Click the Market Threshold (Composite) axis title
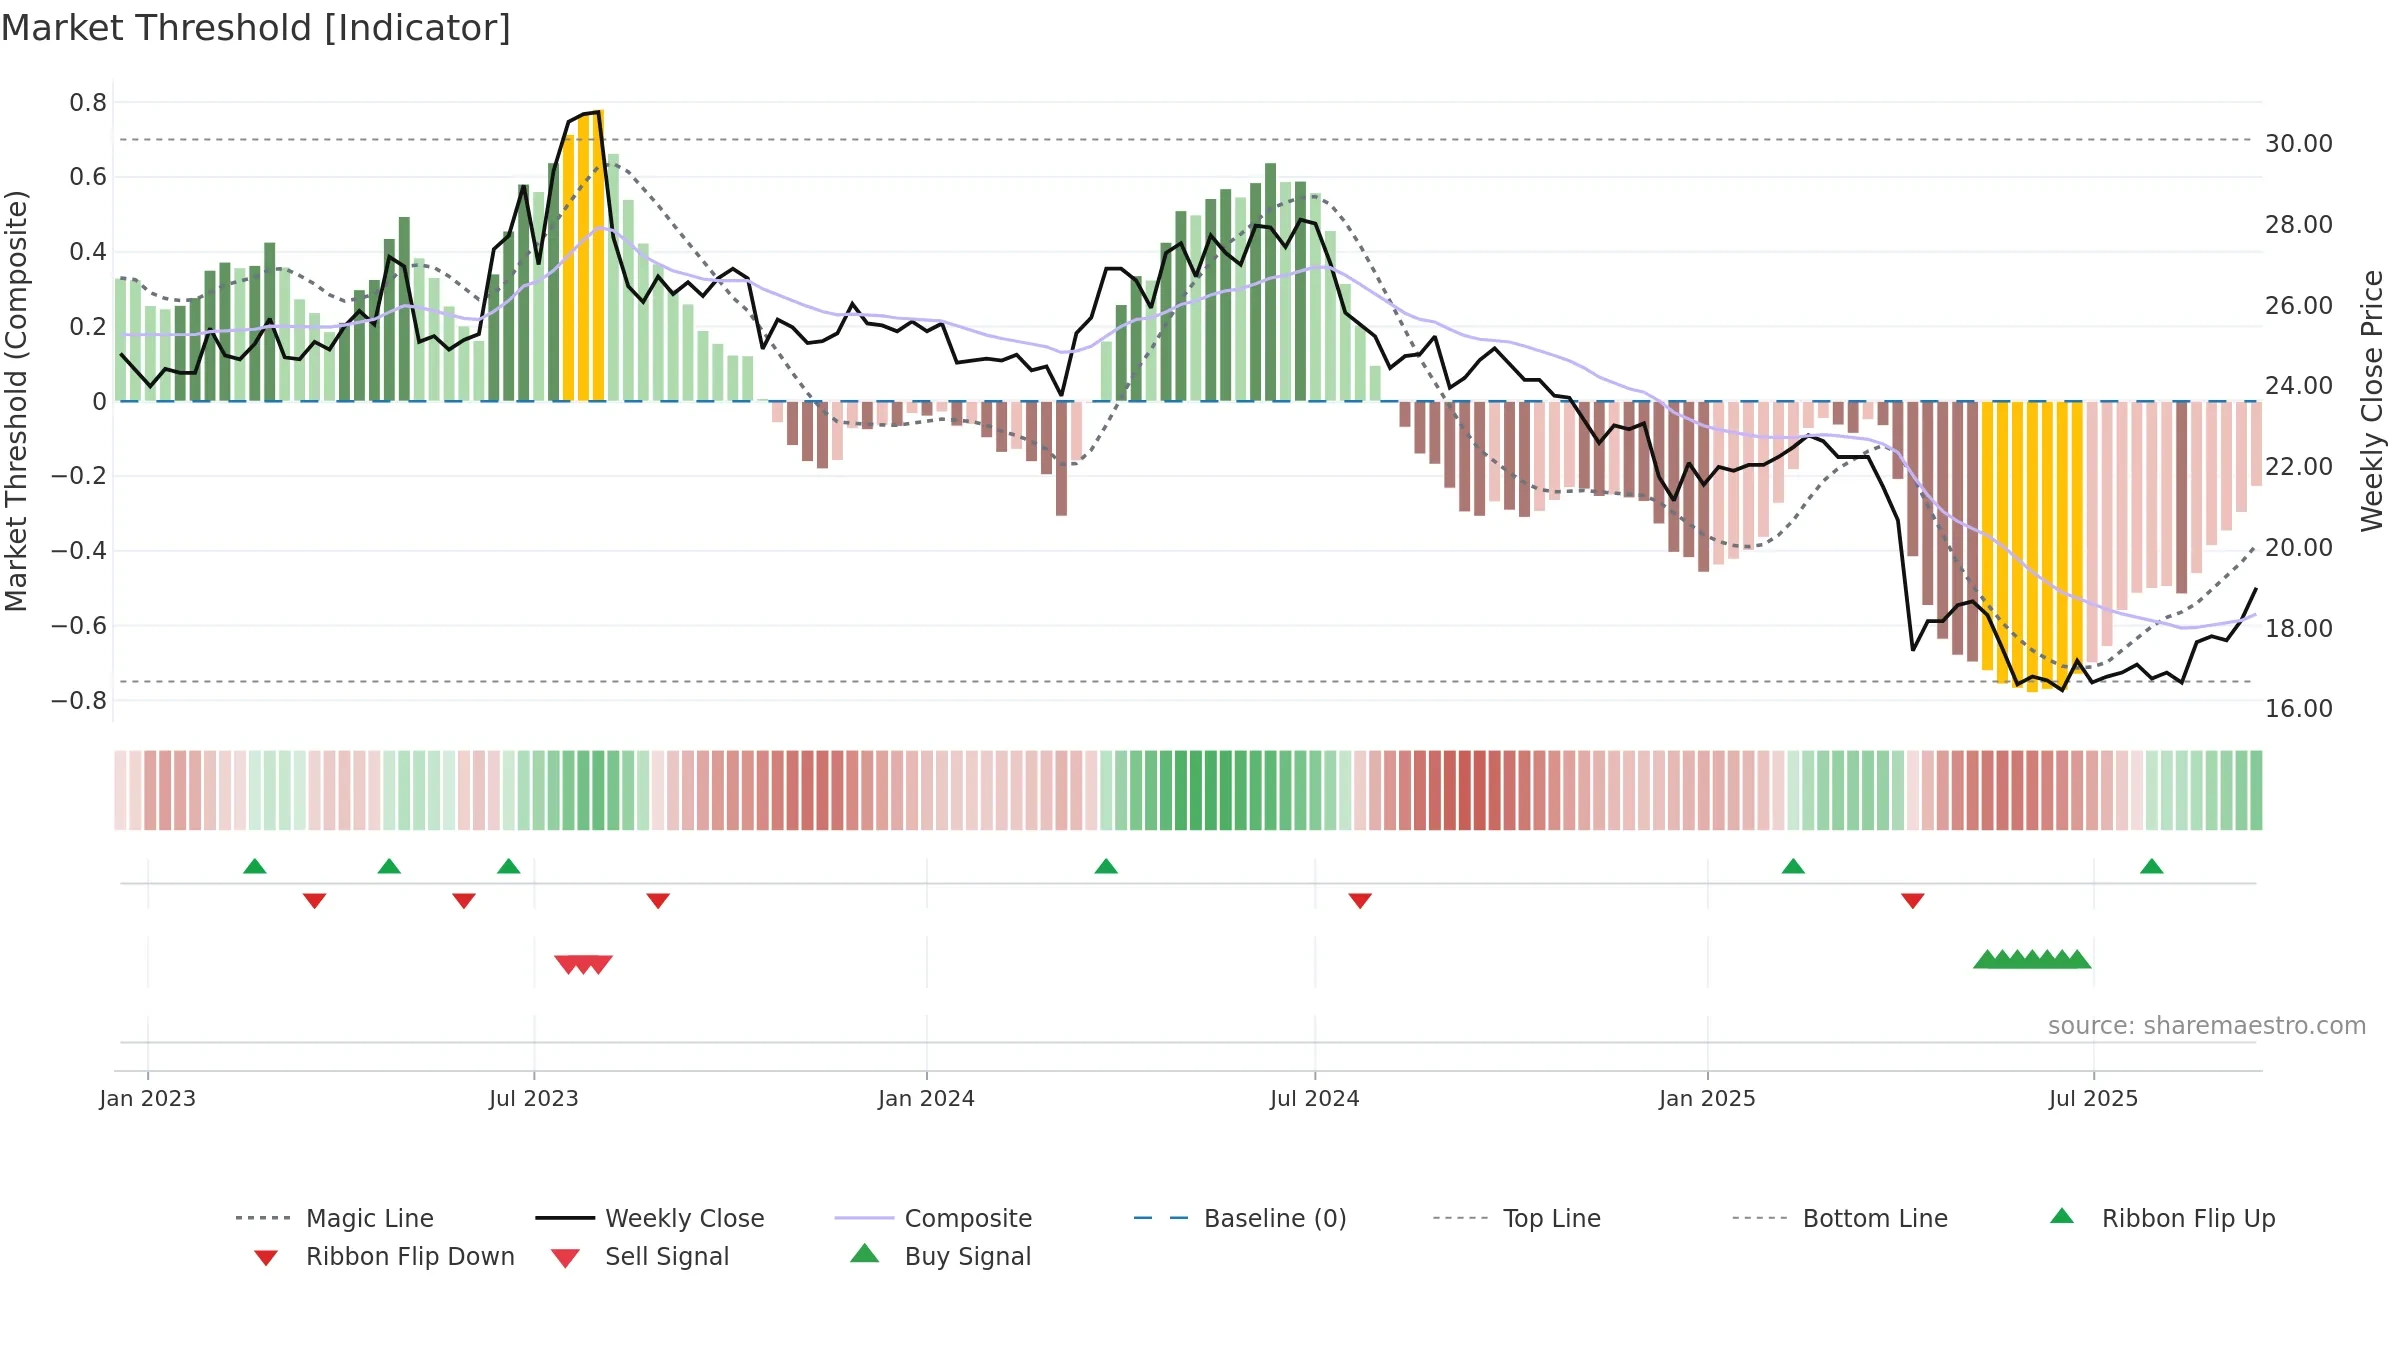The image size is (2400, 1350). click(x=16, y=401)
